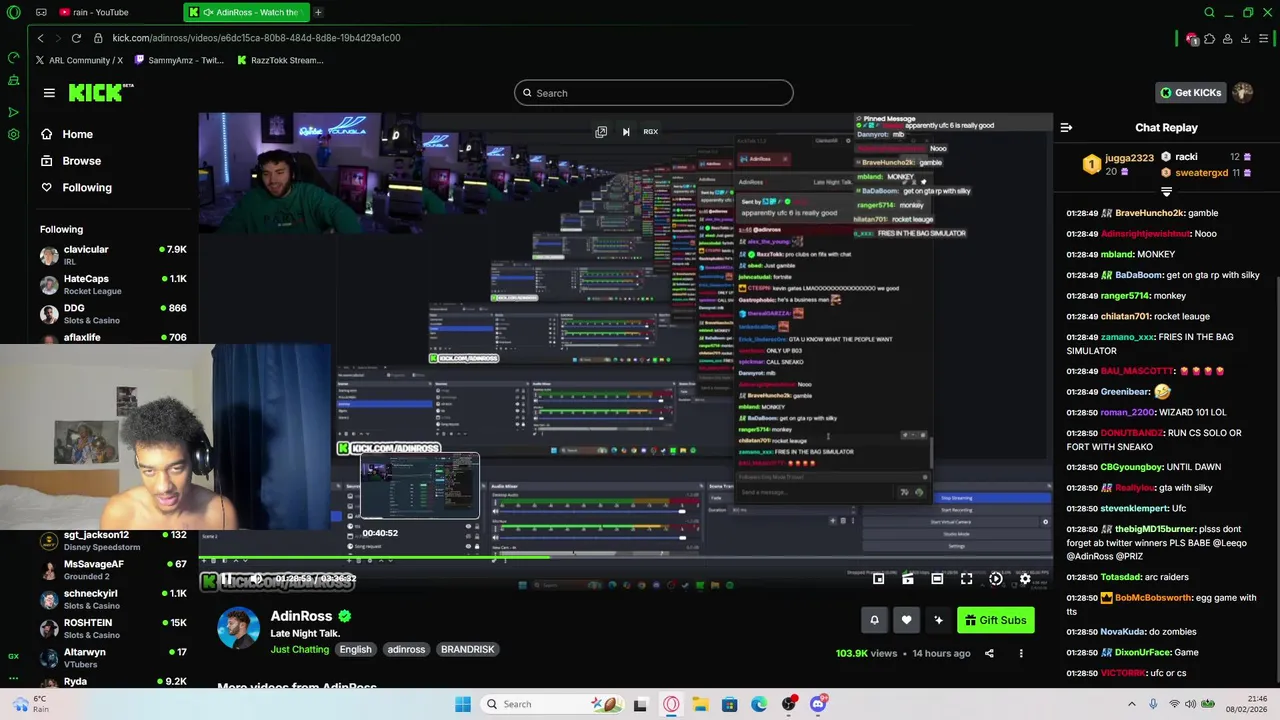The image size is (1280, 720).
Task: Reload the page in browser
Action: (x=76, y=38)
